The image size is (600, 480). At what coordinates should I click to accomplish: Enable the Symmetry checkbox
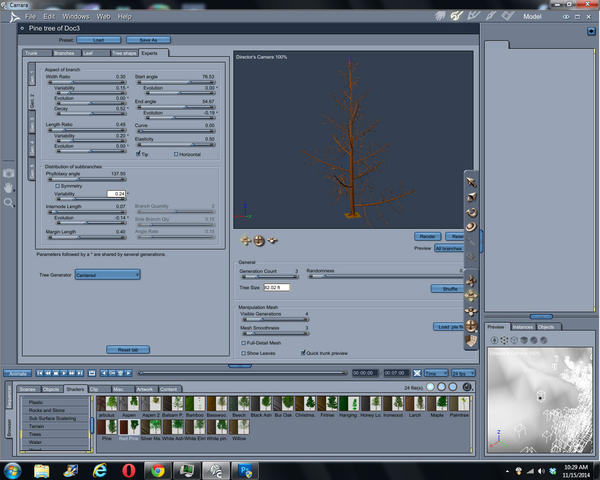(x=58, y=185)
